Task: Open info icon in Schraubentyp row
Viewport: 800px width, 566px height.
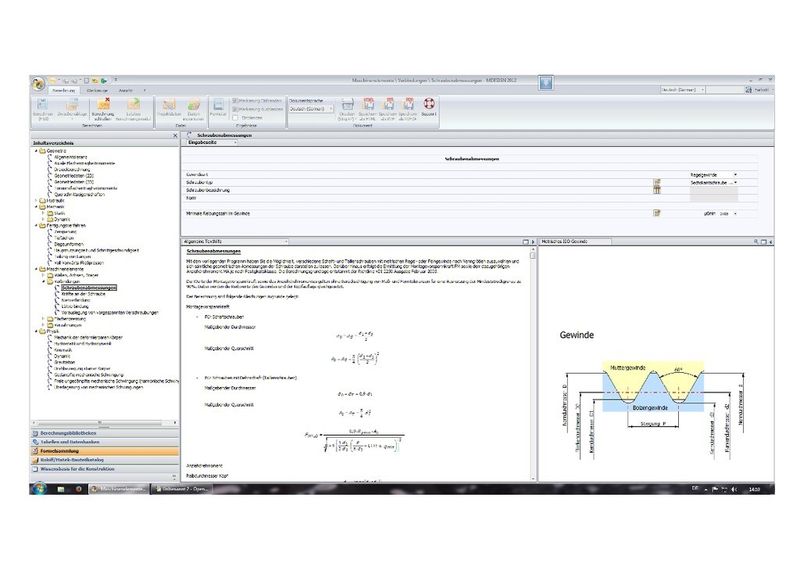Action: (657, 182)
